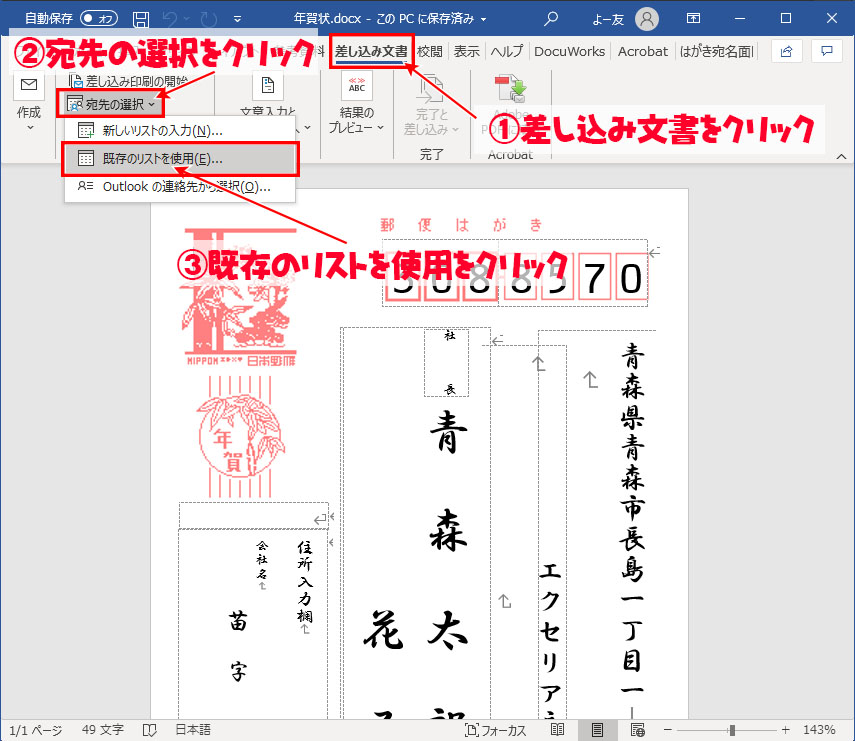
Task: Open the Acrobat tab
Action: pyautogui.click(x=642, y=52)
